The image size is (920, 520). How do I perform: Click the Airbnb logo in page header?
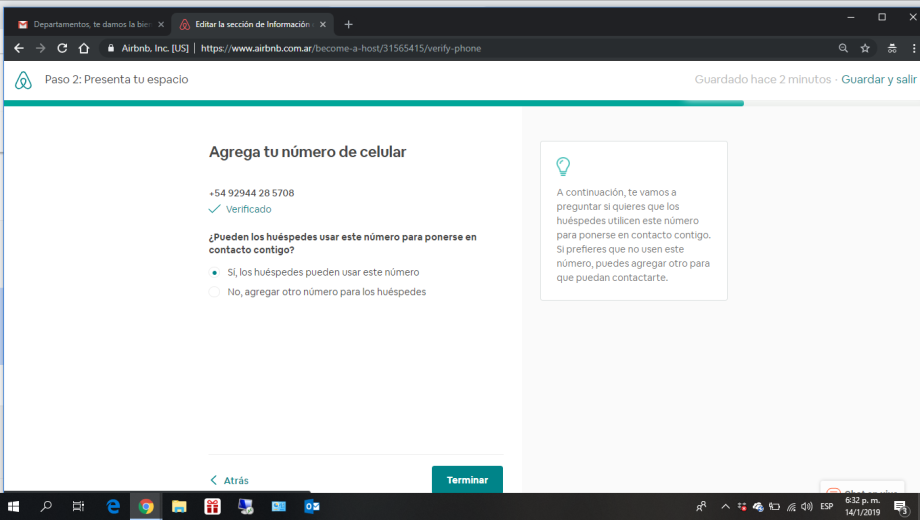(x=23, y=80)
